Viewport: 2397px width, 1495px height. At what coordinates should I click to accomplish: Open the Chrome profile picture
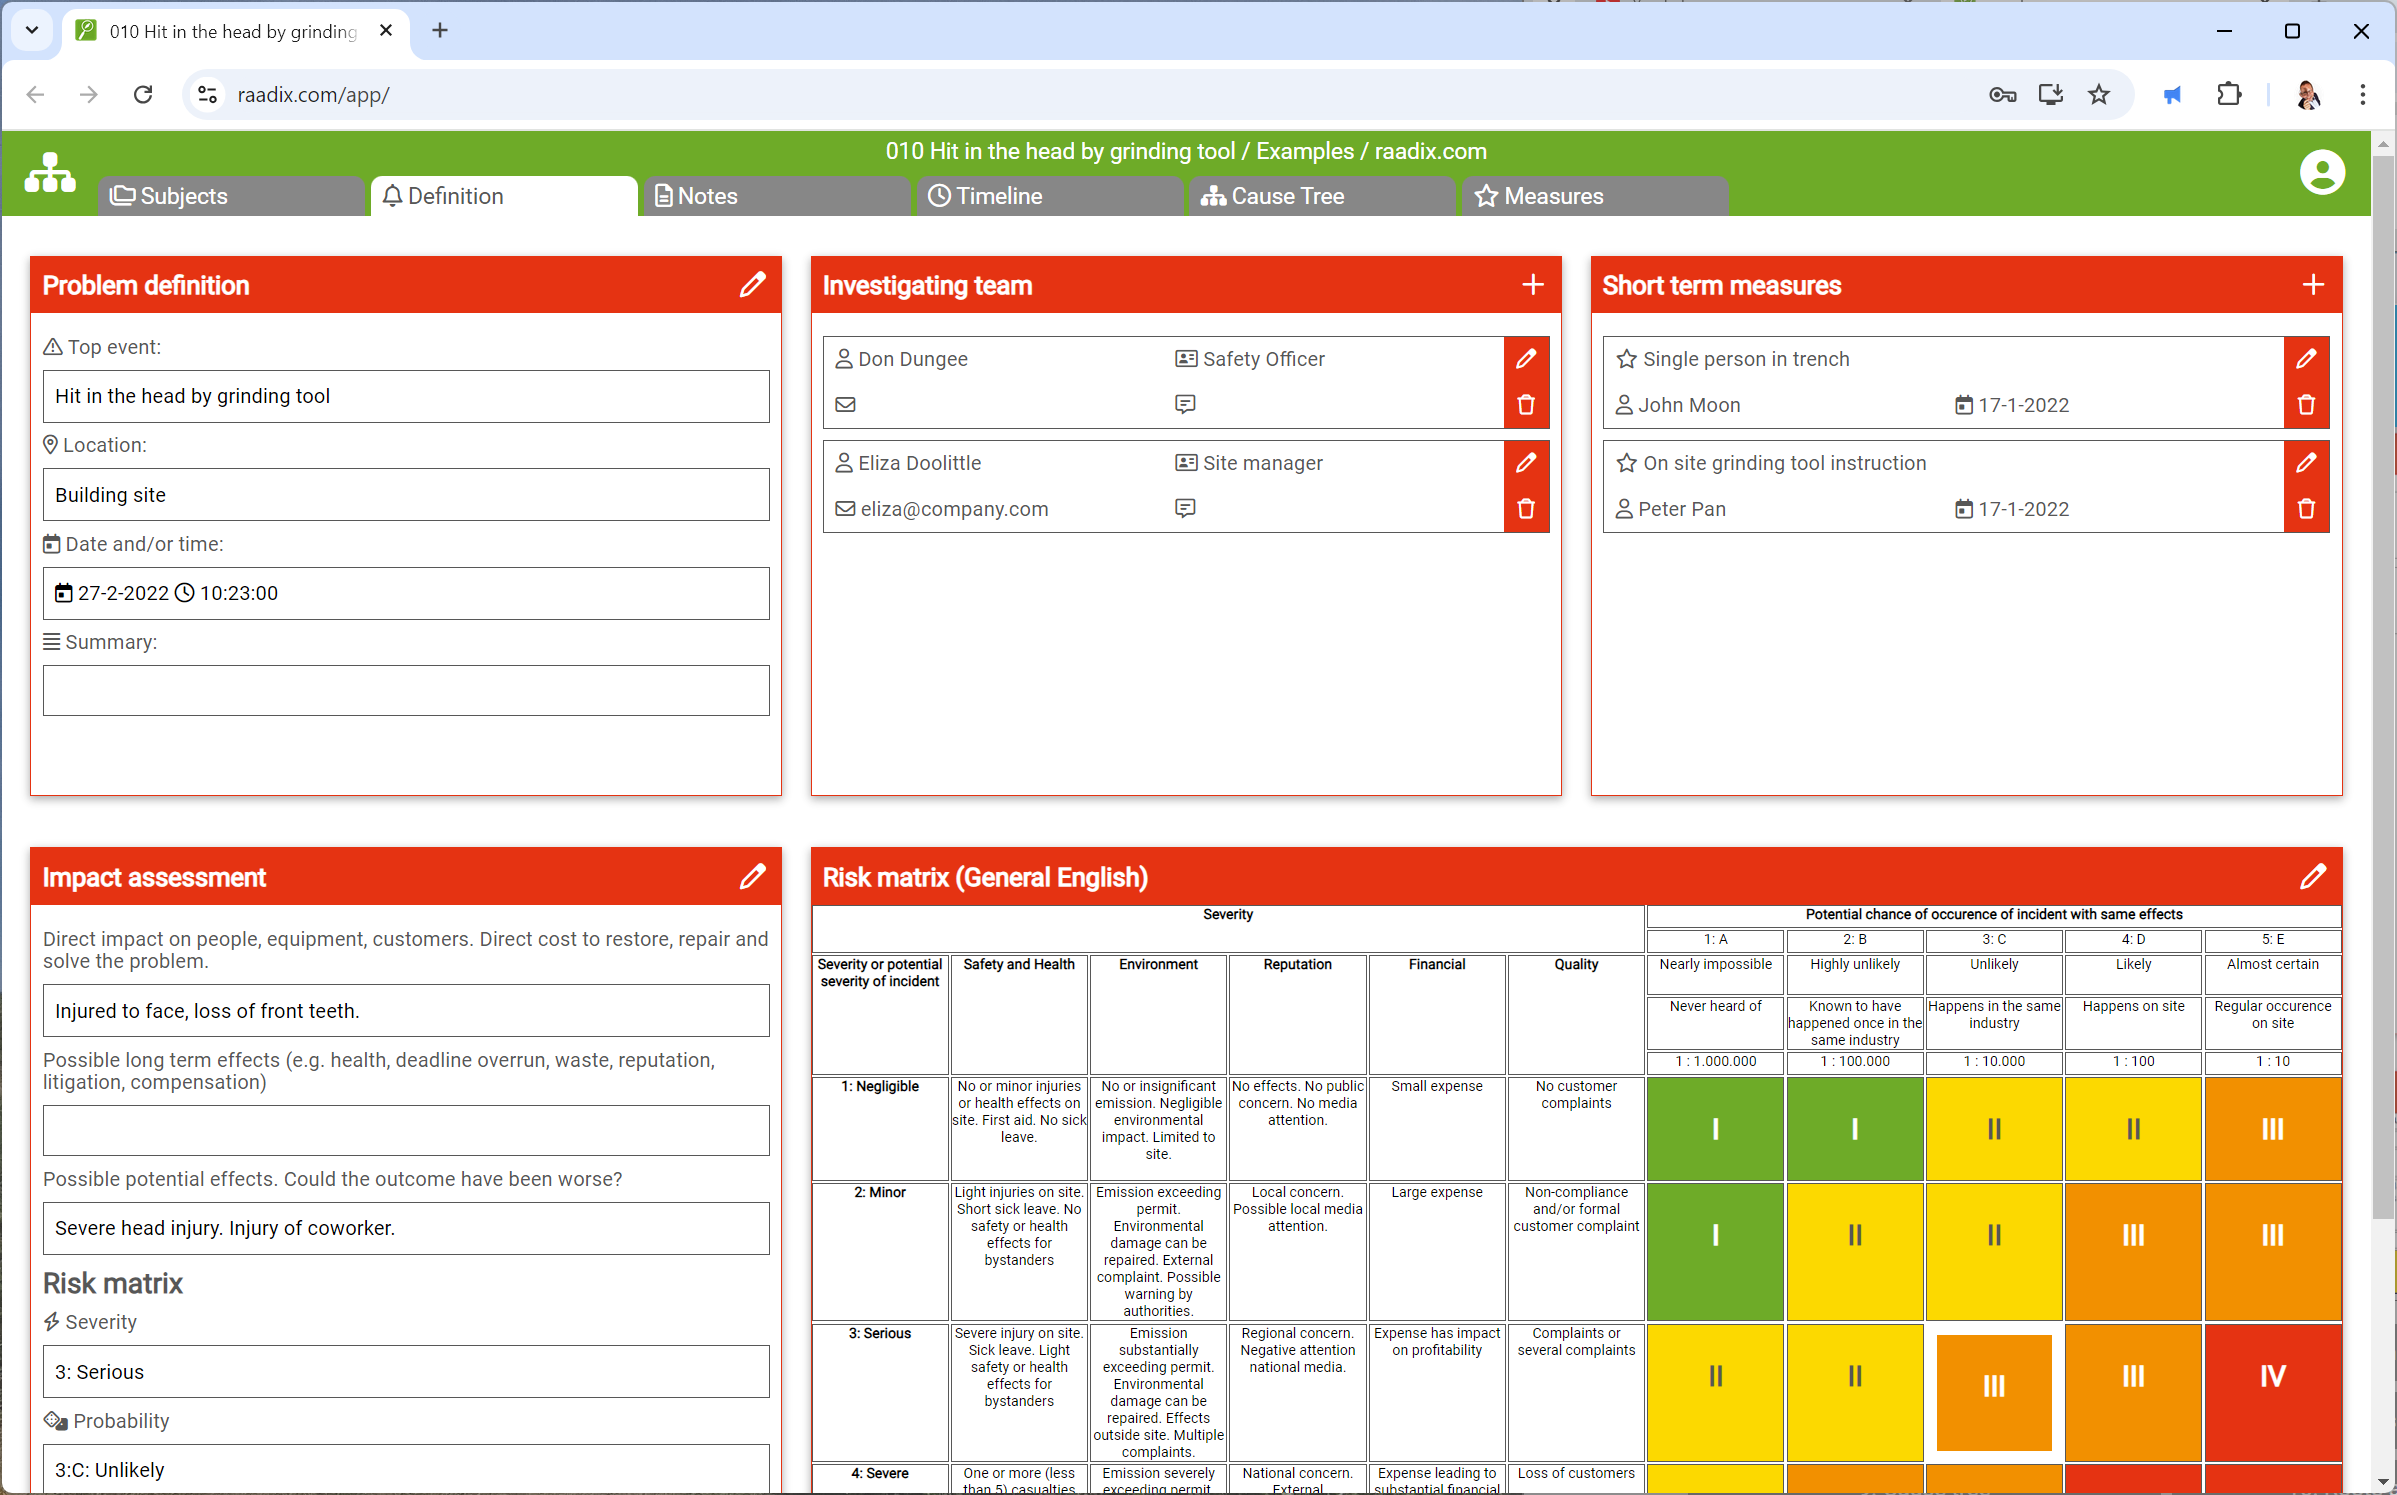tap(2307, 95)
